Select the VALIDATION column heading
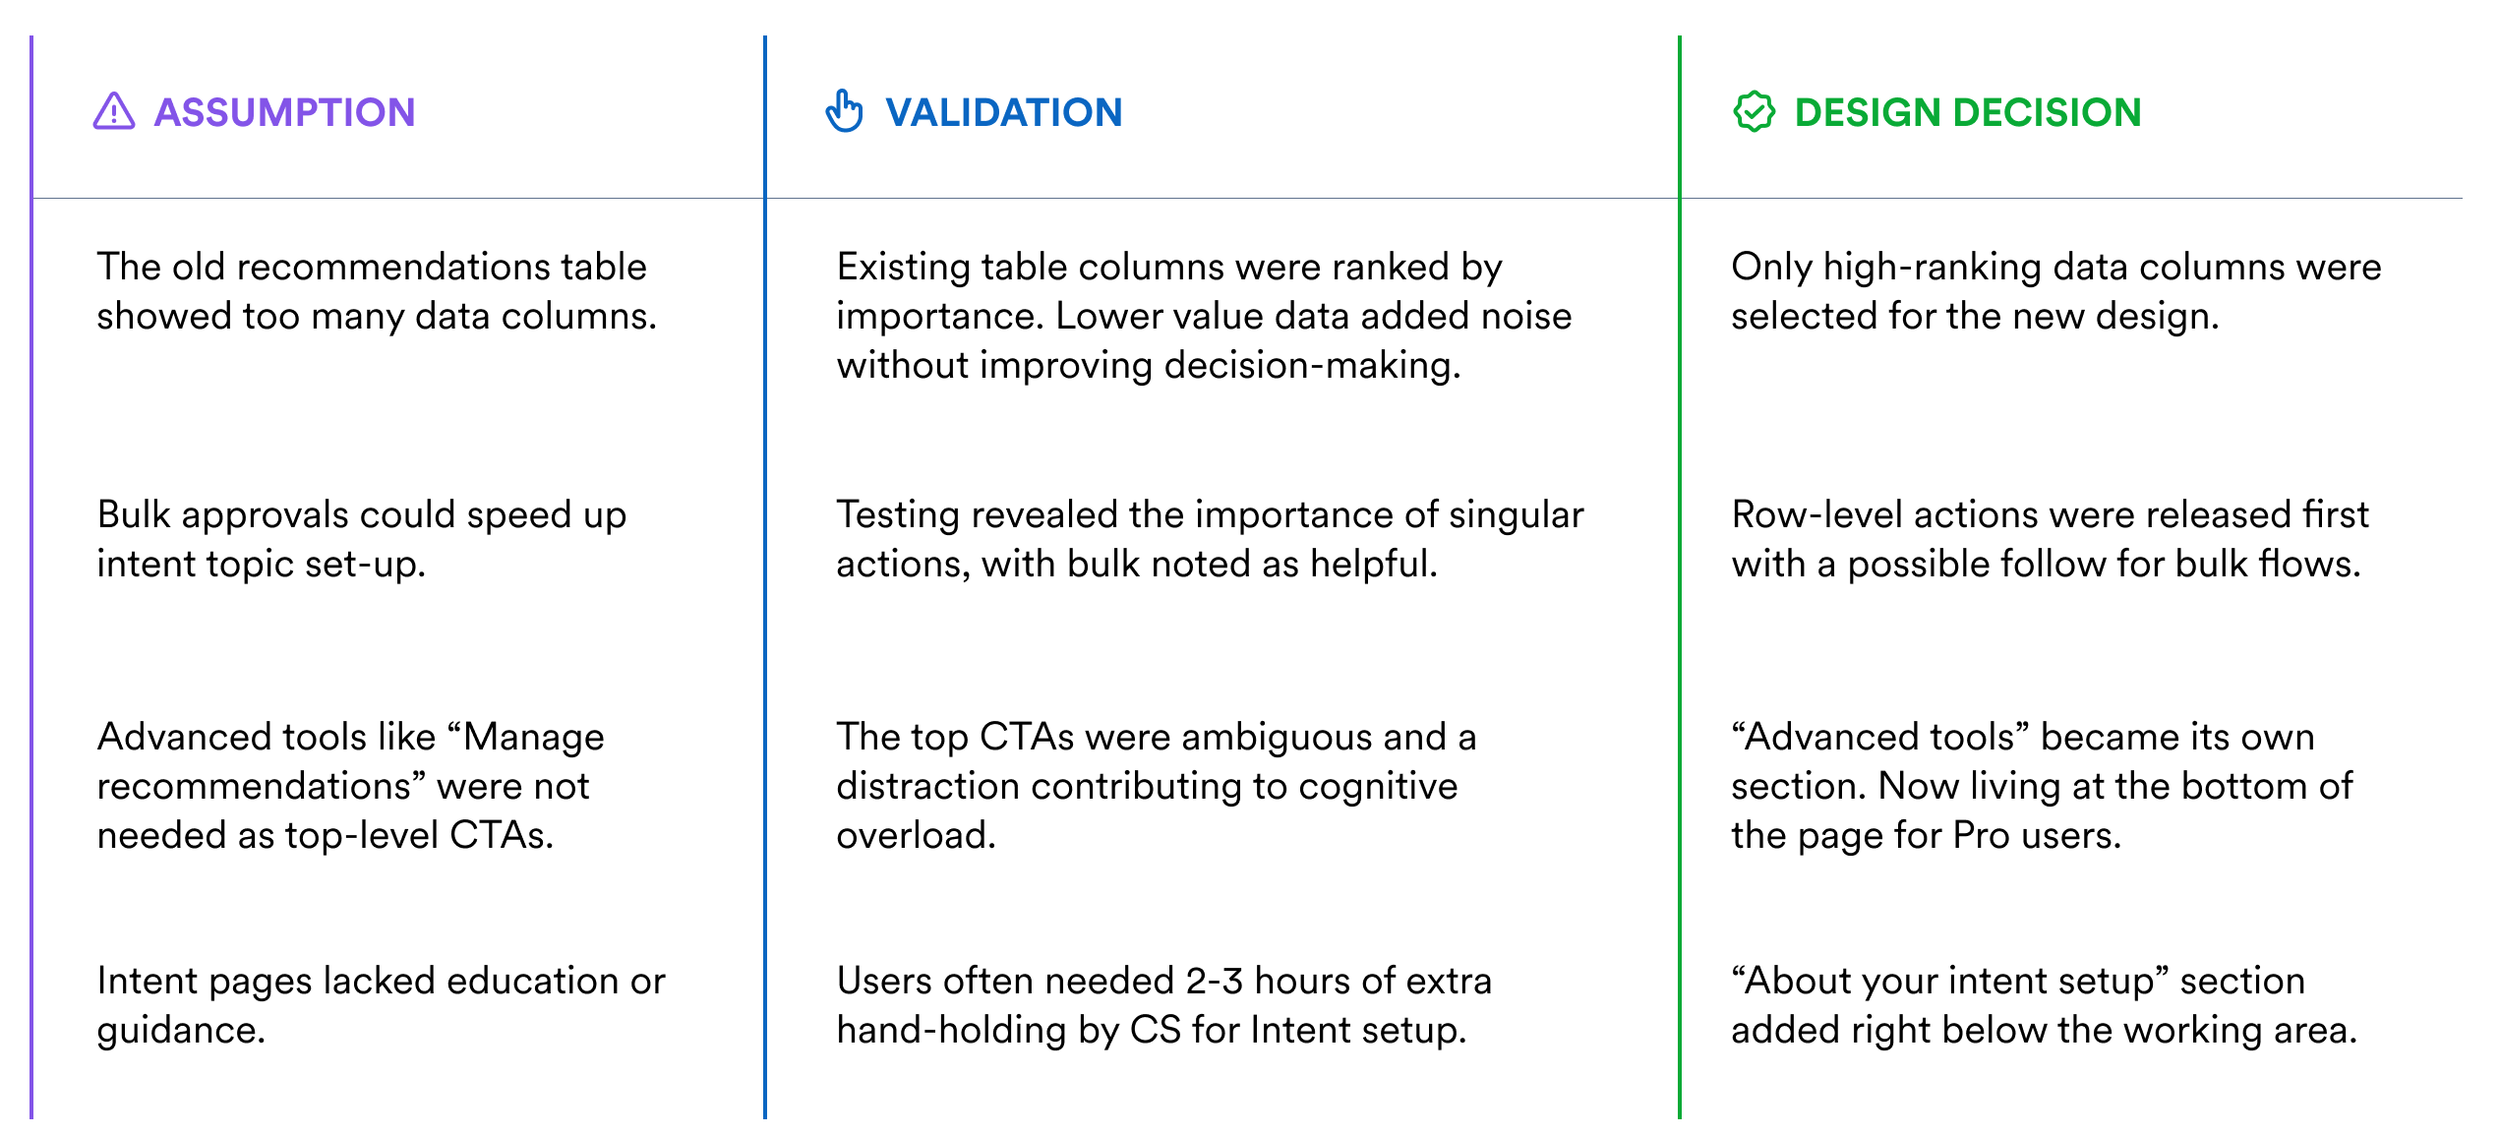The height and width of the screenshot is (1139, 2500). point(1004,112)
